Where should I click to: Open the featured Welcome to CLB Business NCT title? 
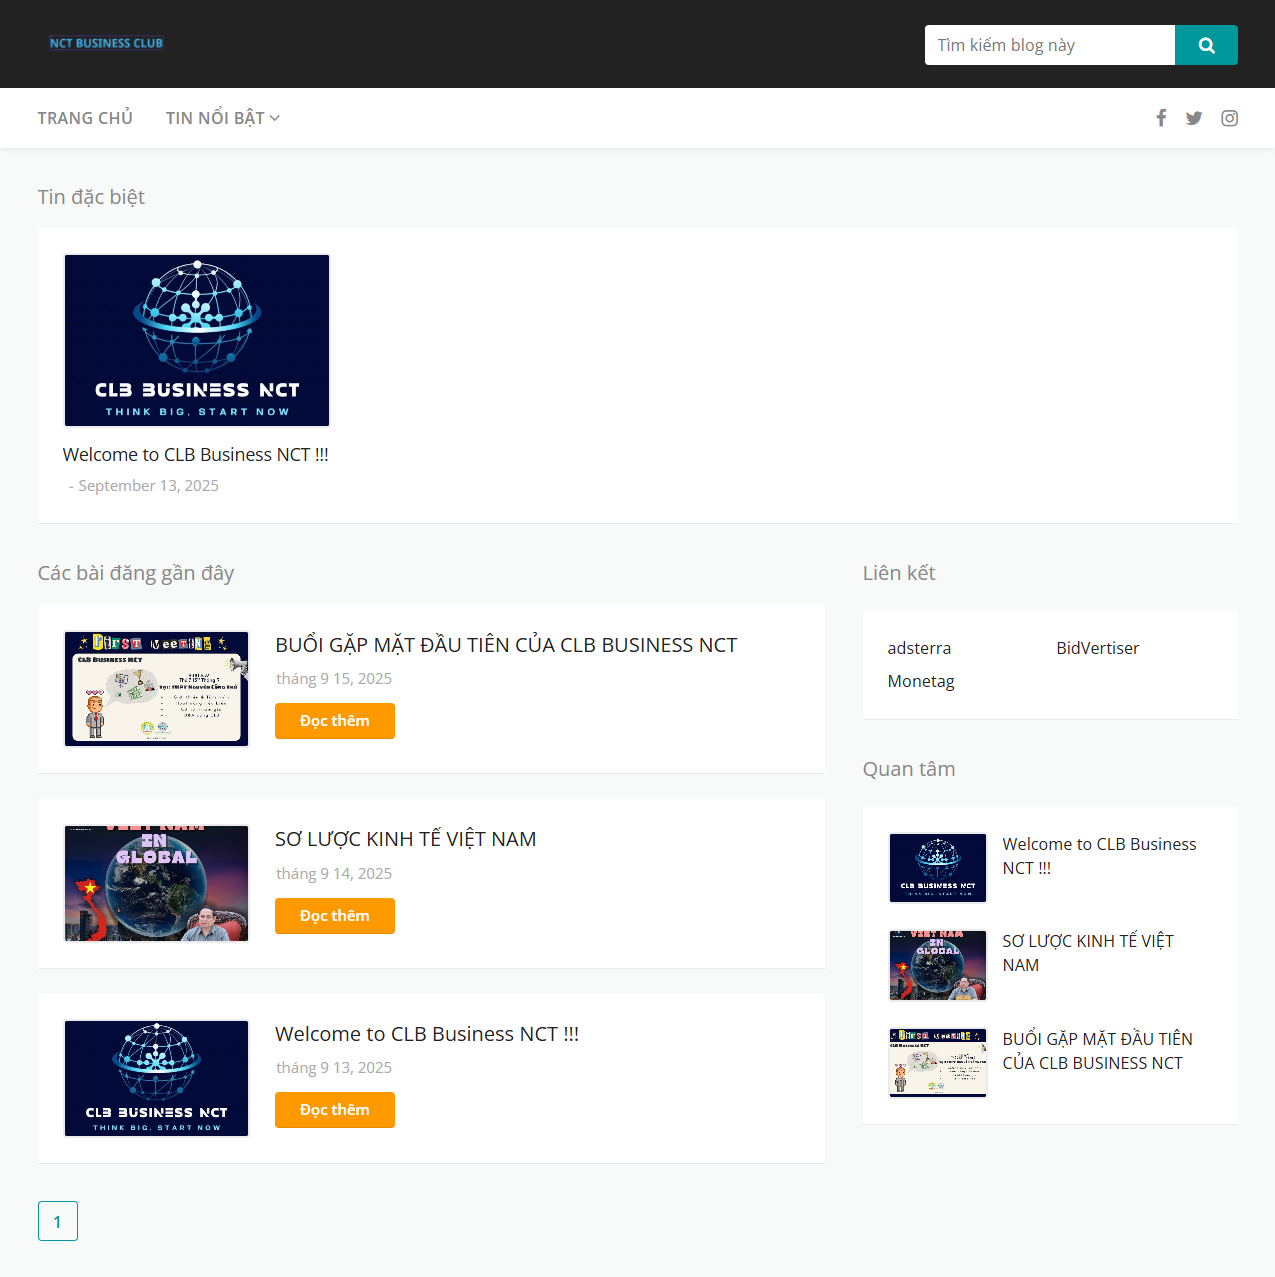[x=196, y=454]
